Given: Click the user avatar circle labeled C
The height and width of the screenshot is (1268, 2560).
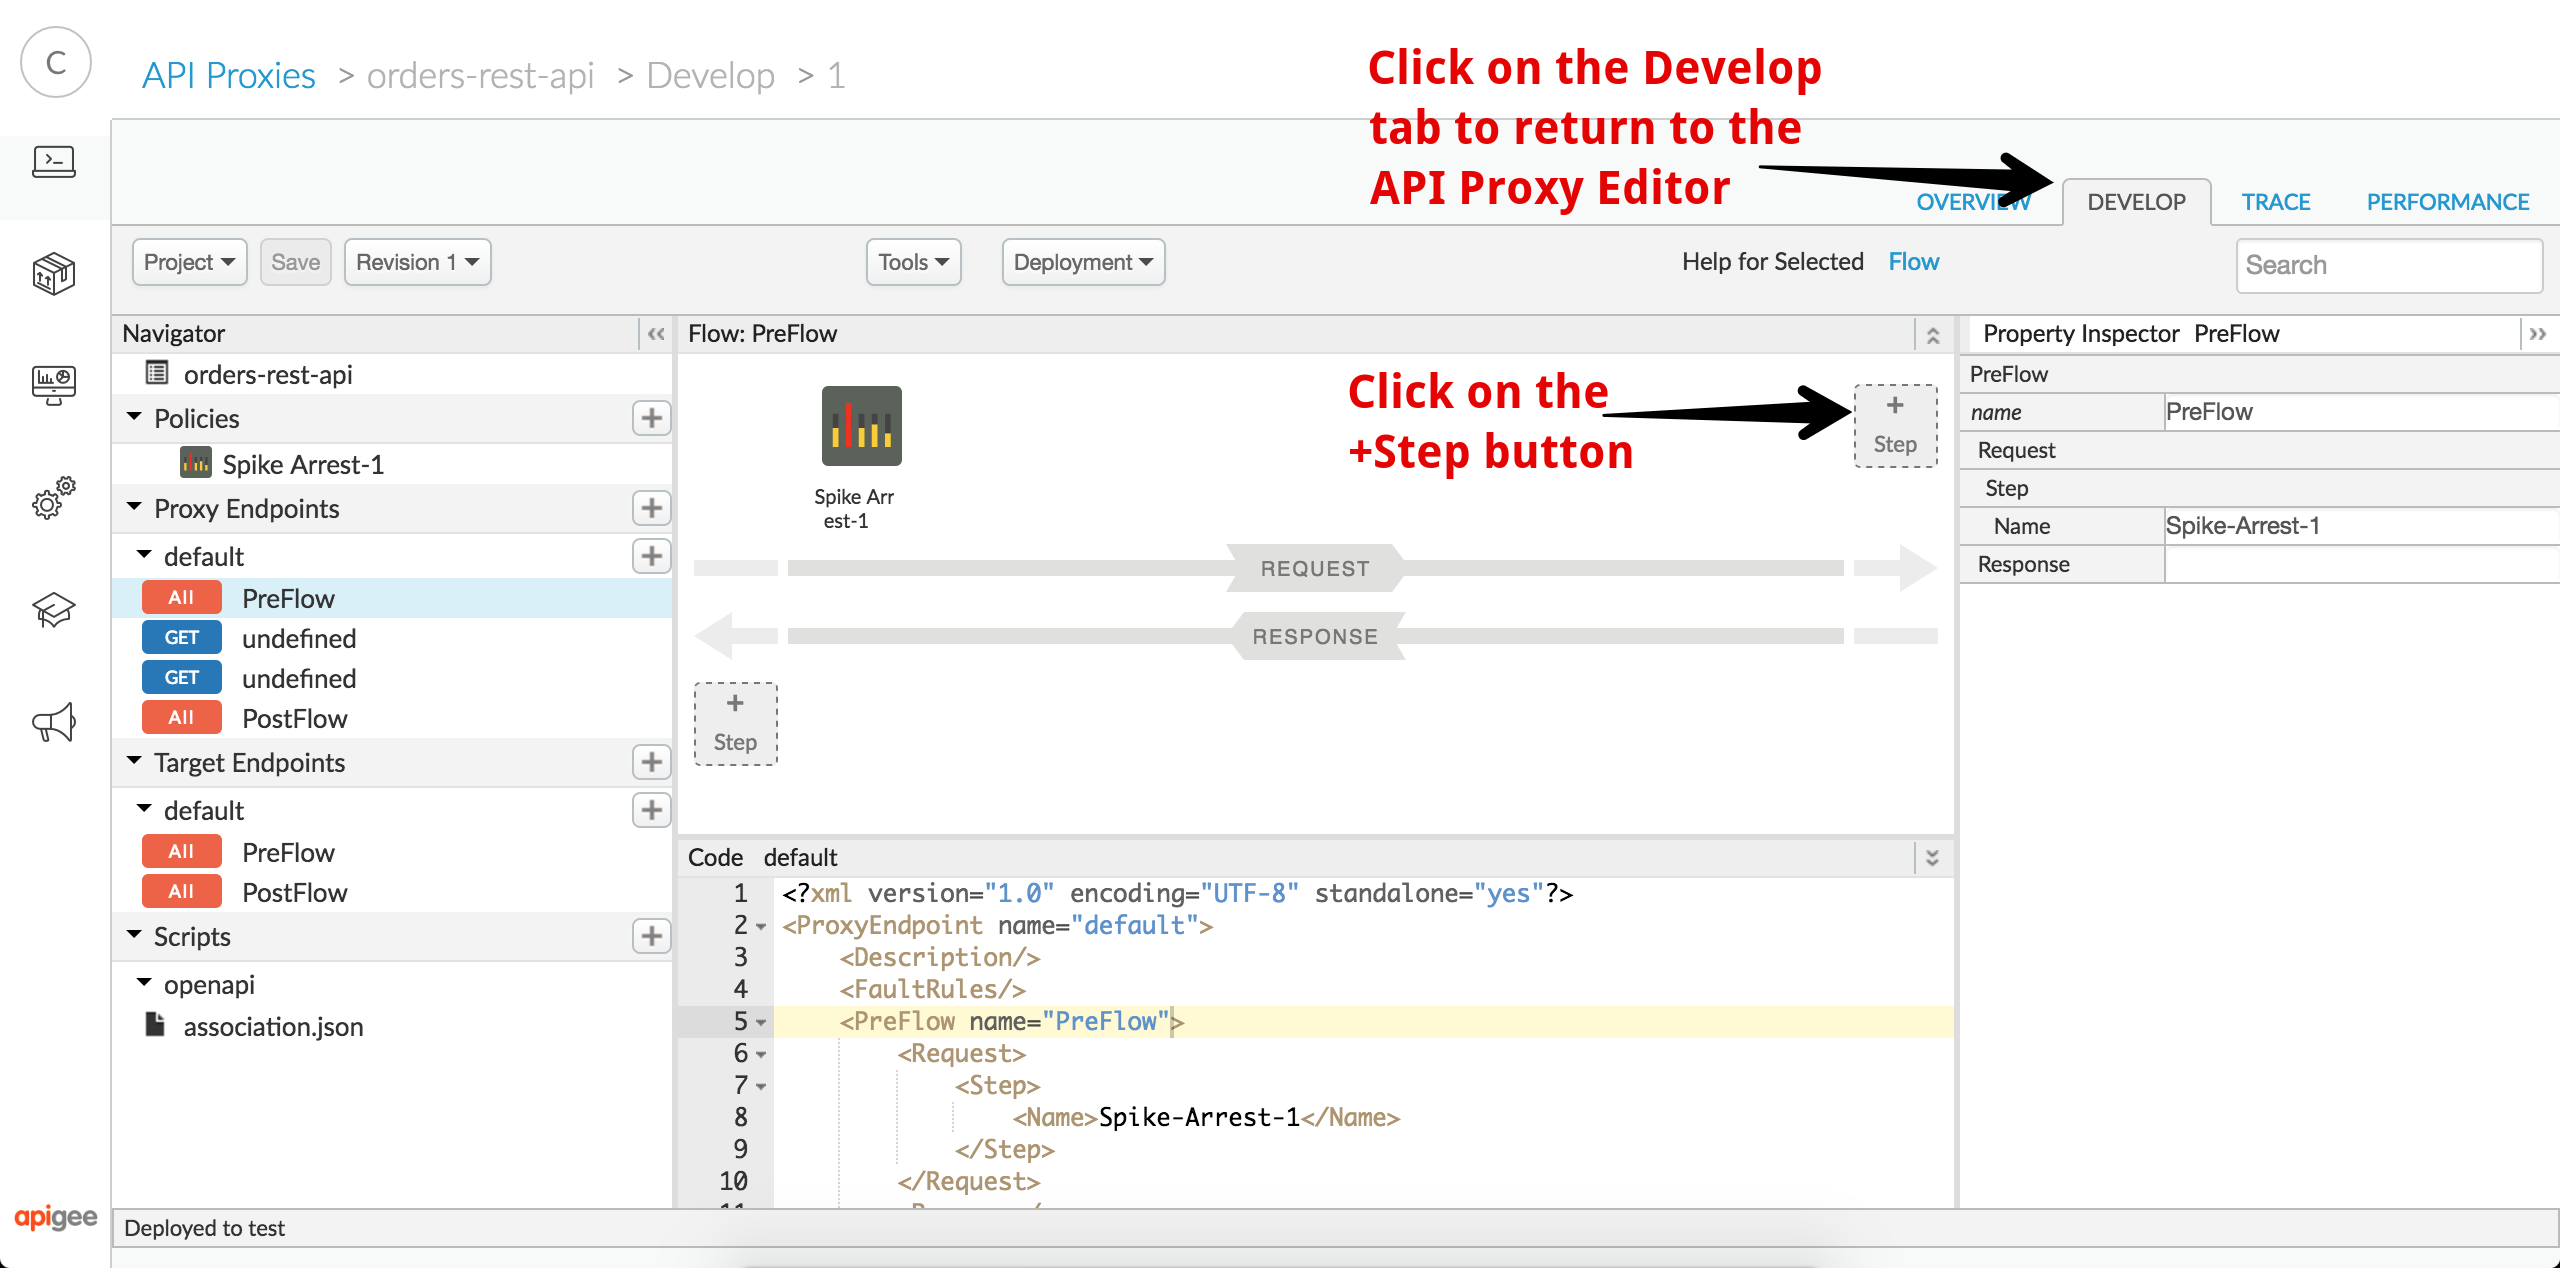Looking at the screenshot, I should tap(56, 62).
